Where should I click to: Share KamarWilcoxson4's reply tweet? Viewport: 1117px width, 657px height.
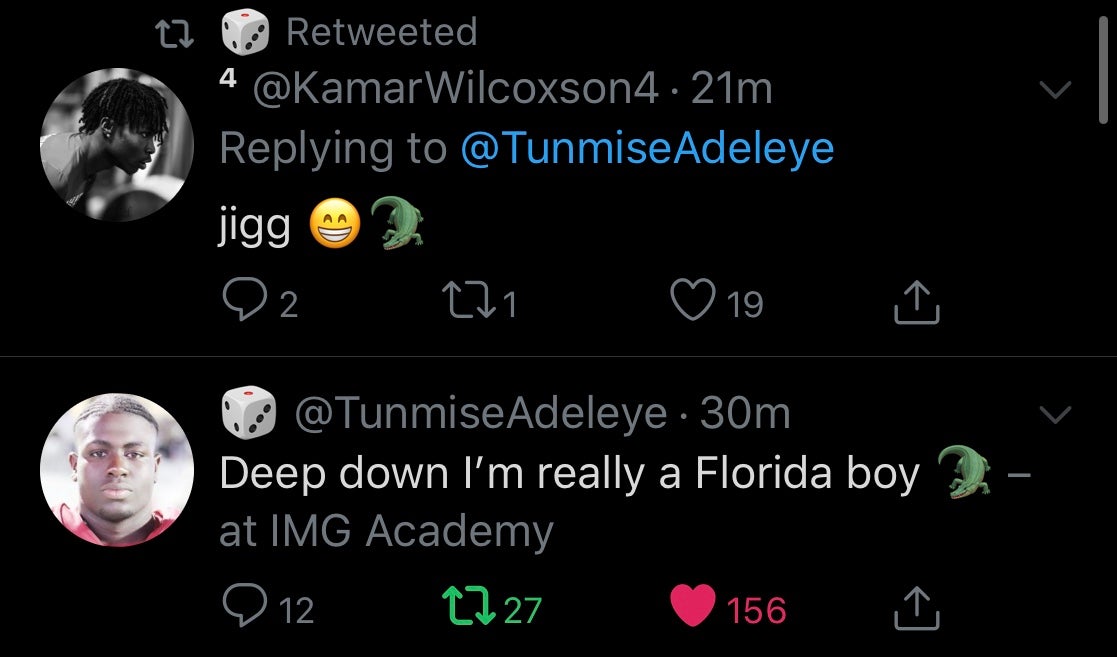916,303
